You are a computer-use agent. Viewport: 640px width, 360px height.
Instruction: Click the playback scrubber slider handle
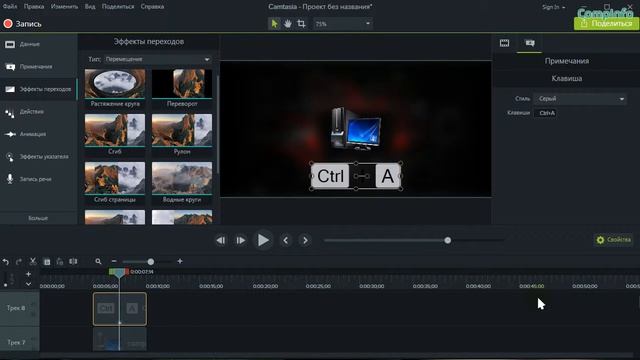(448, 240)
